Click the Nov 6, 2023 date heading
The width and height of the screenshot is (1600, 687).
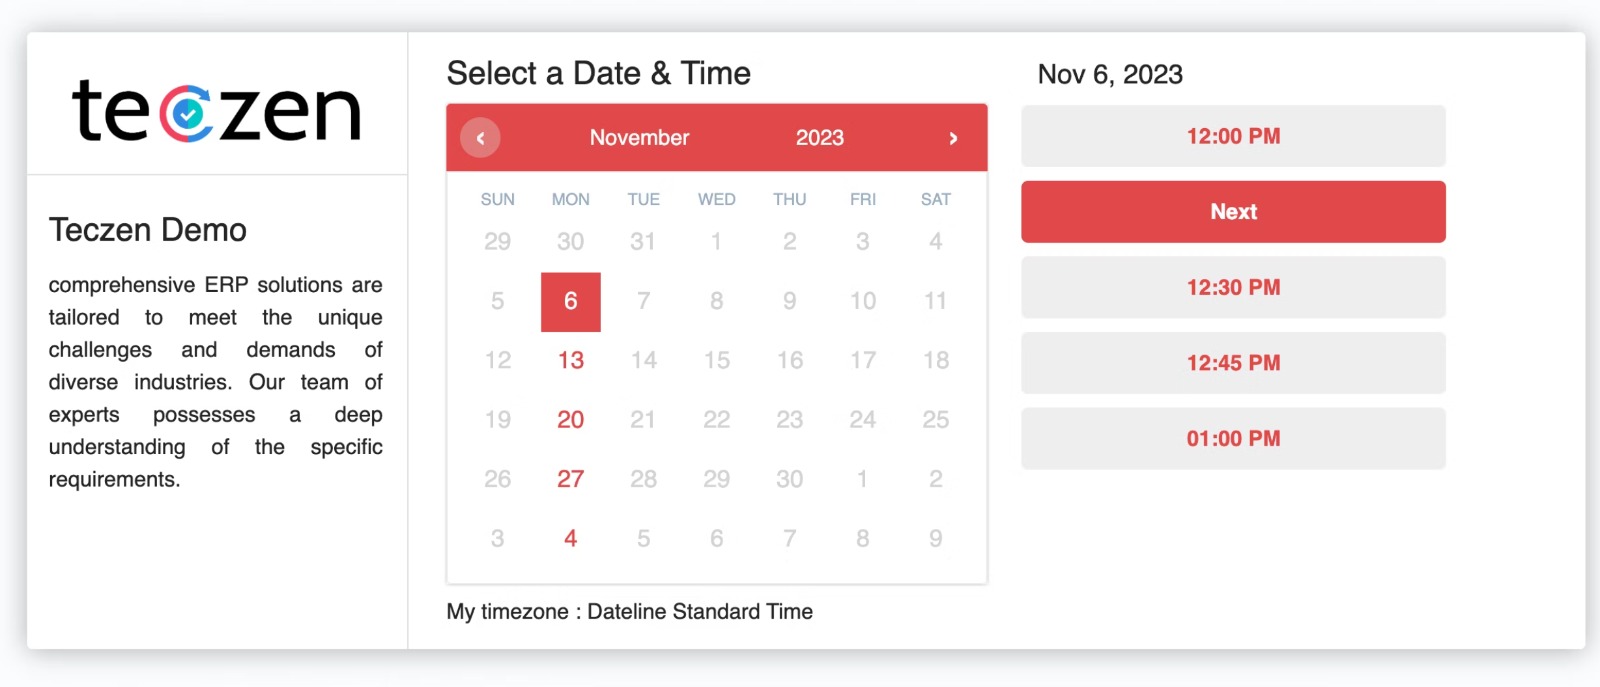pos(1110,74)
